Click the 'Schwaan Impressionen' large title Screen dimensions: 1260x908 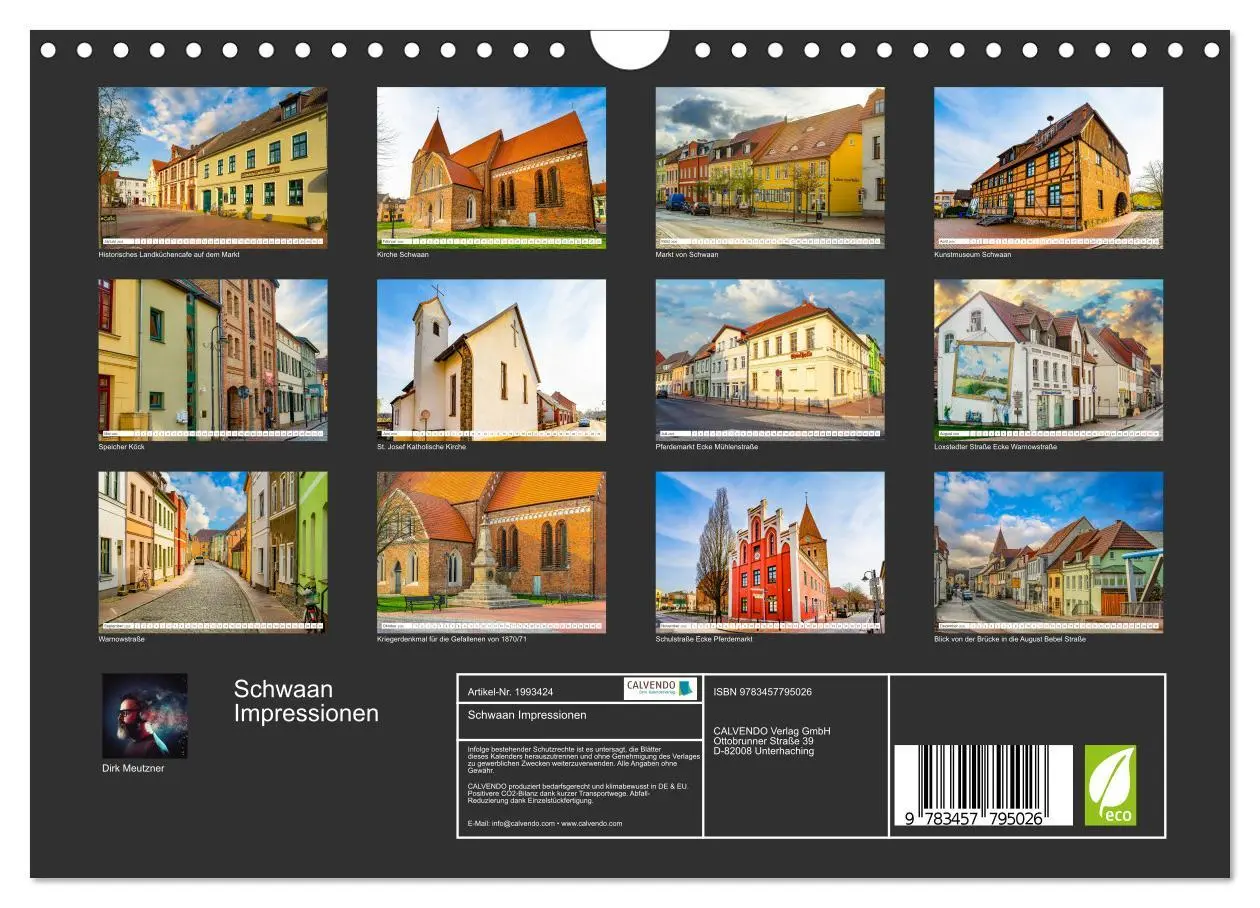[306, 701]
